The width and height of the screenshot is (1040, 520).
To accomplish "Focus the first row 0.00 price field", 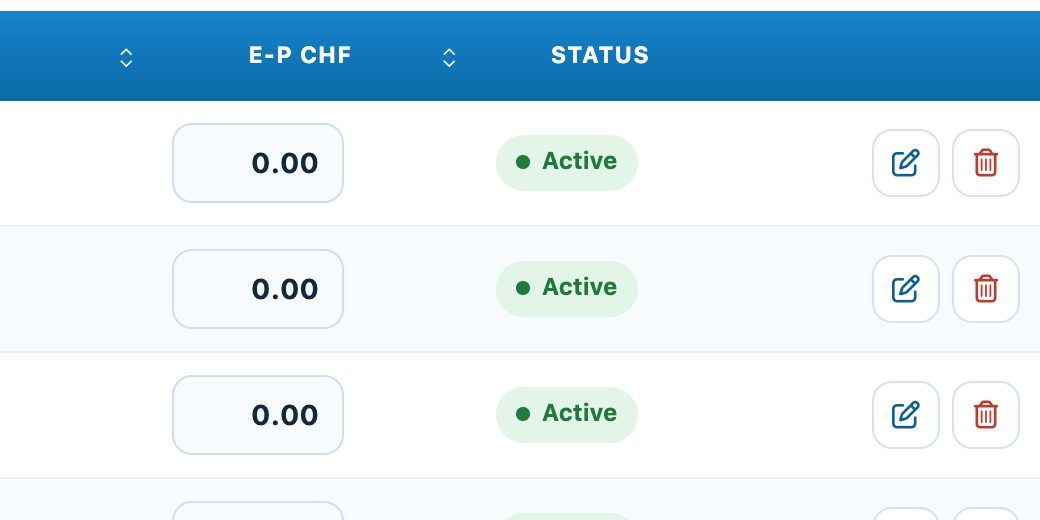I will coord(258,163).
